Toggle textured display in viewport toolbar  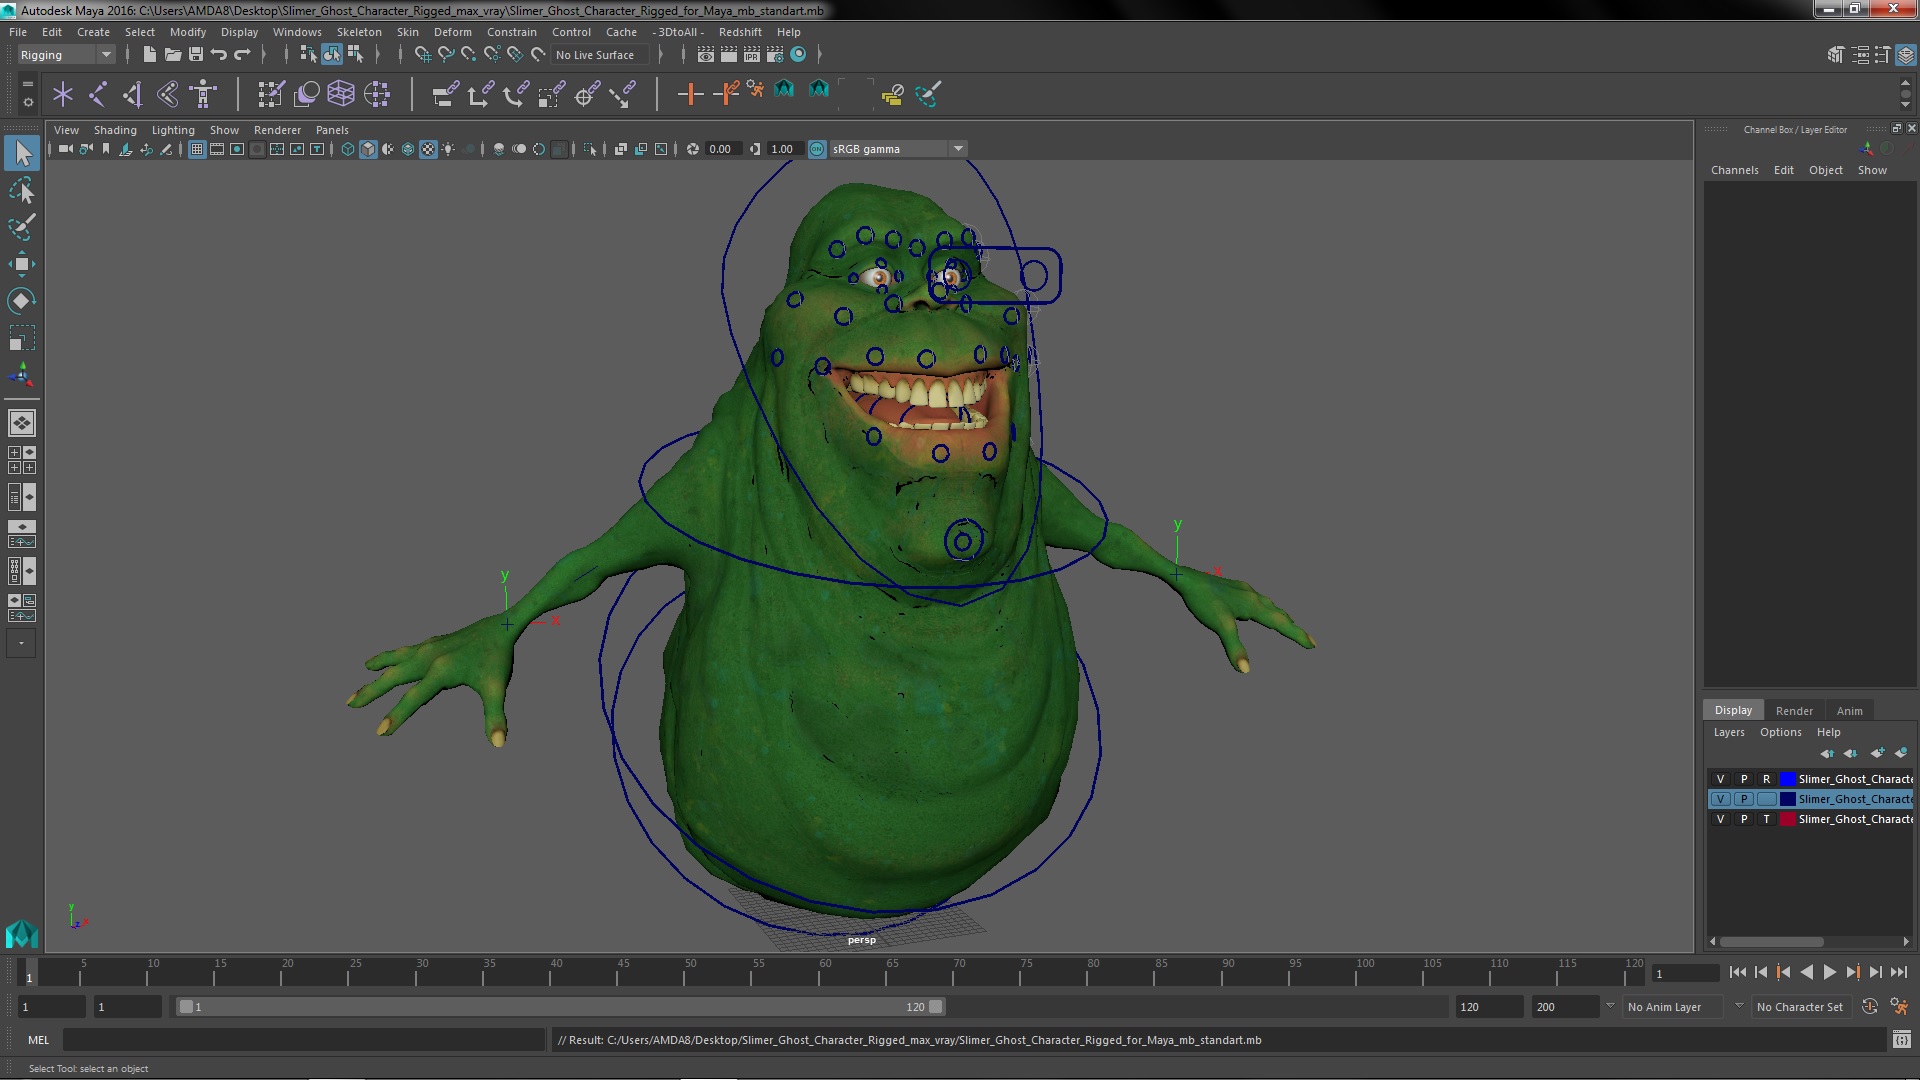point(428,149)
